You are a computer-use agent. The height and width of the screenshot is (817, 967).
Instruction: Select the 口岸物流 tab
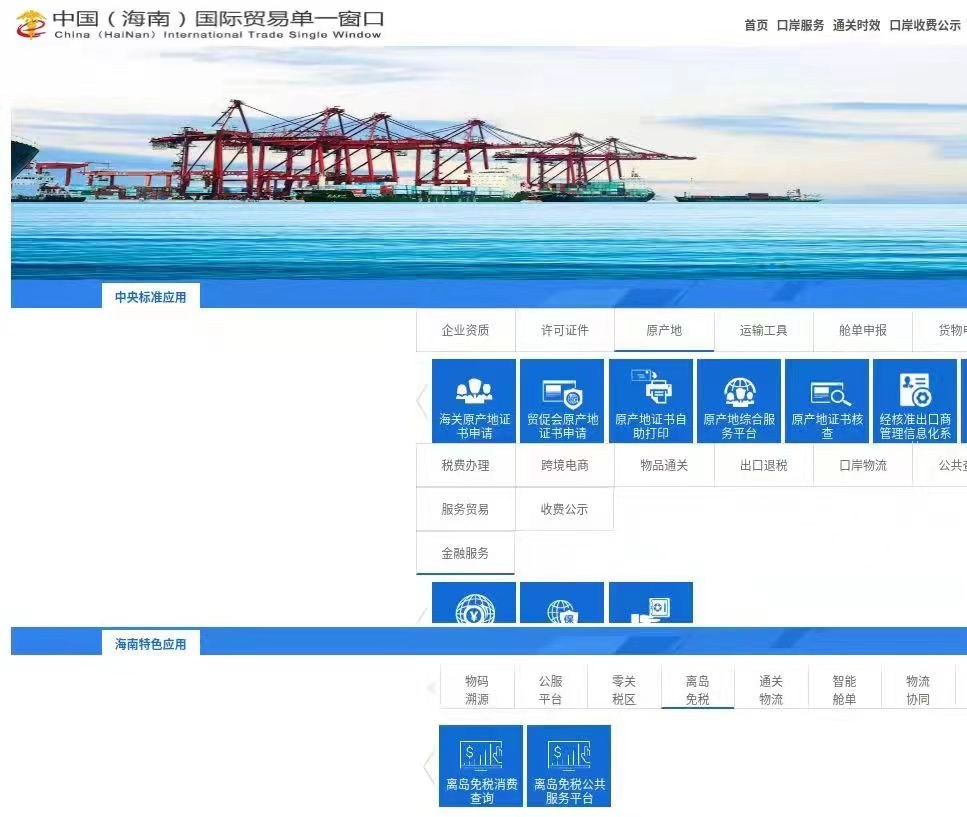coord(863,466)
